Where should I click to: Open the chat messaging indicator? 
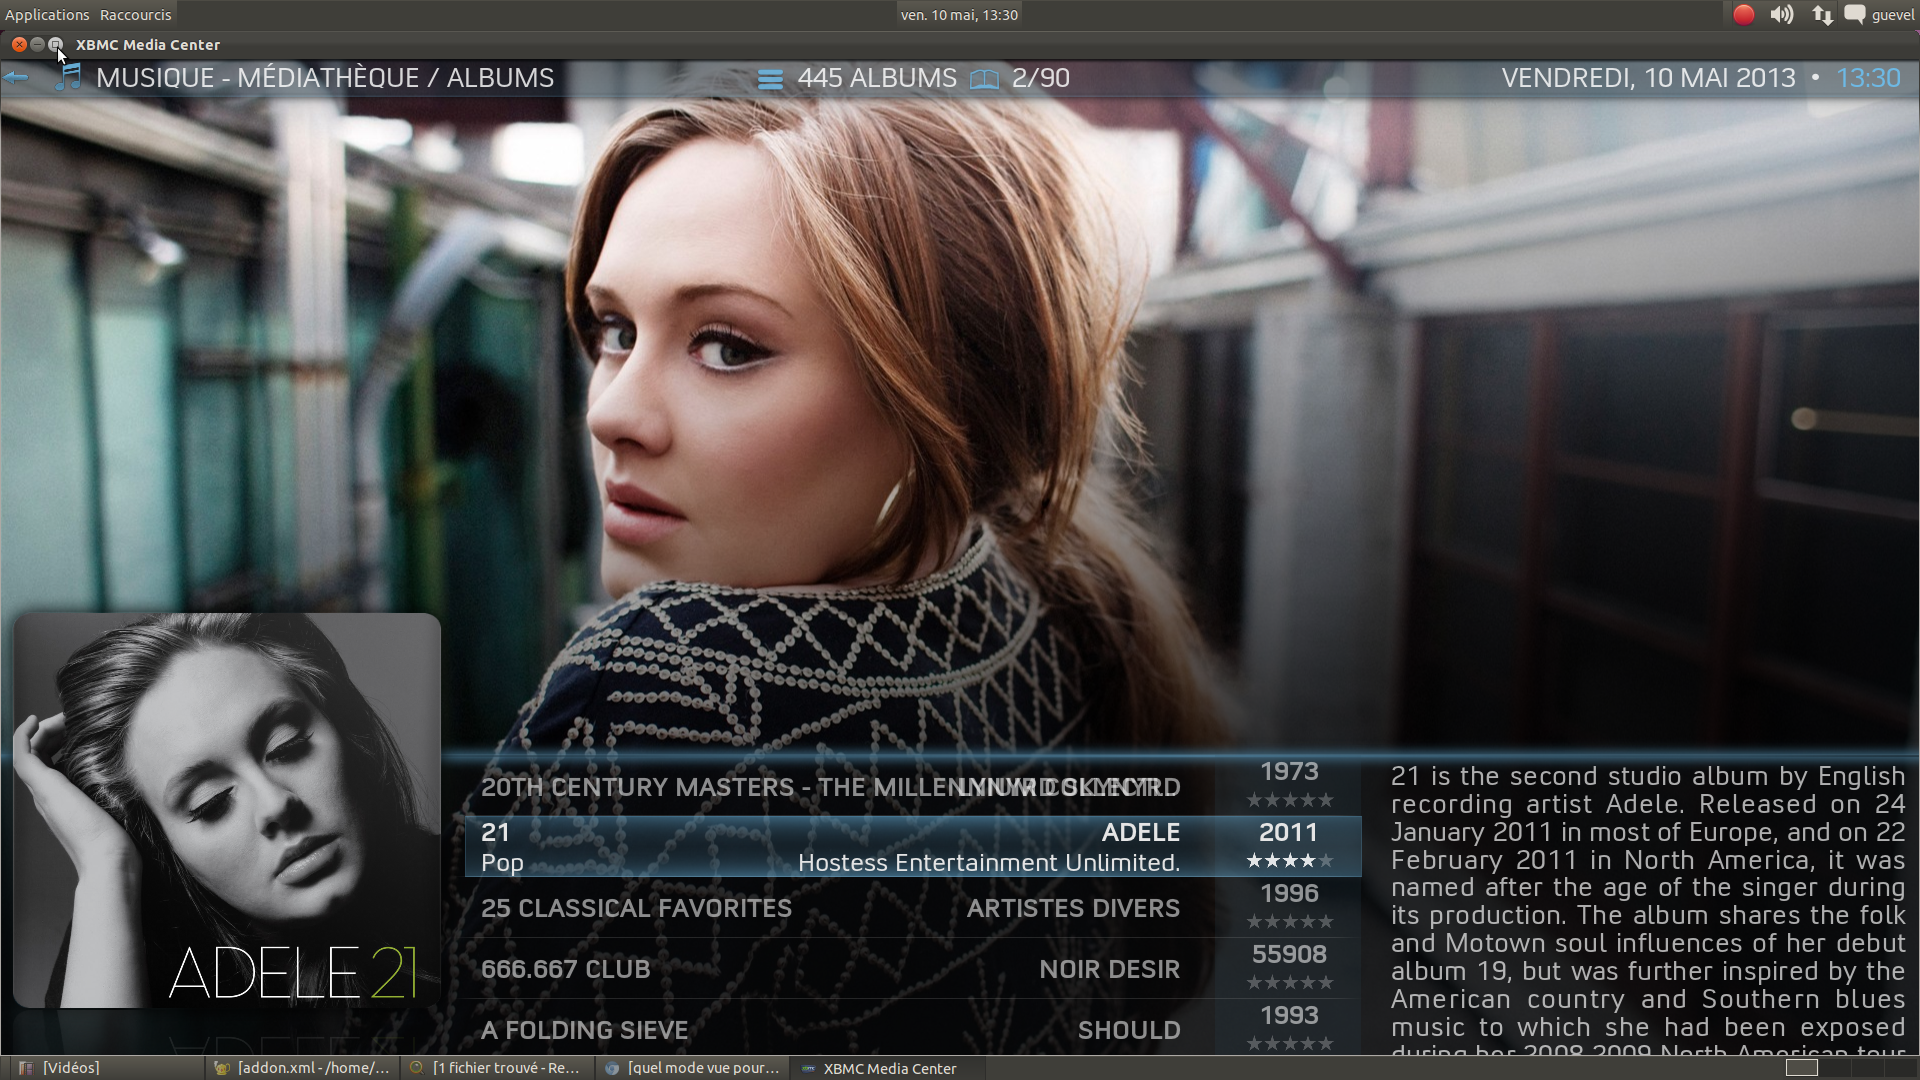(1855, 14)
